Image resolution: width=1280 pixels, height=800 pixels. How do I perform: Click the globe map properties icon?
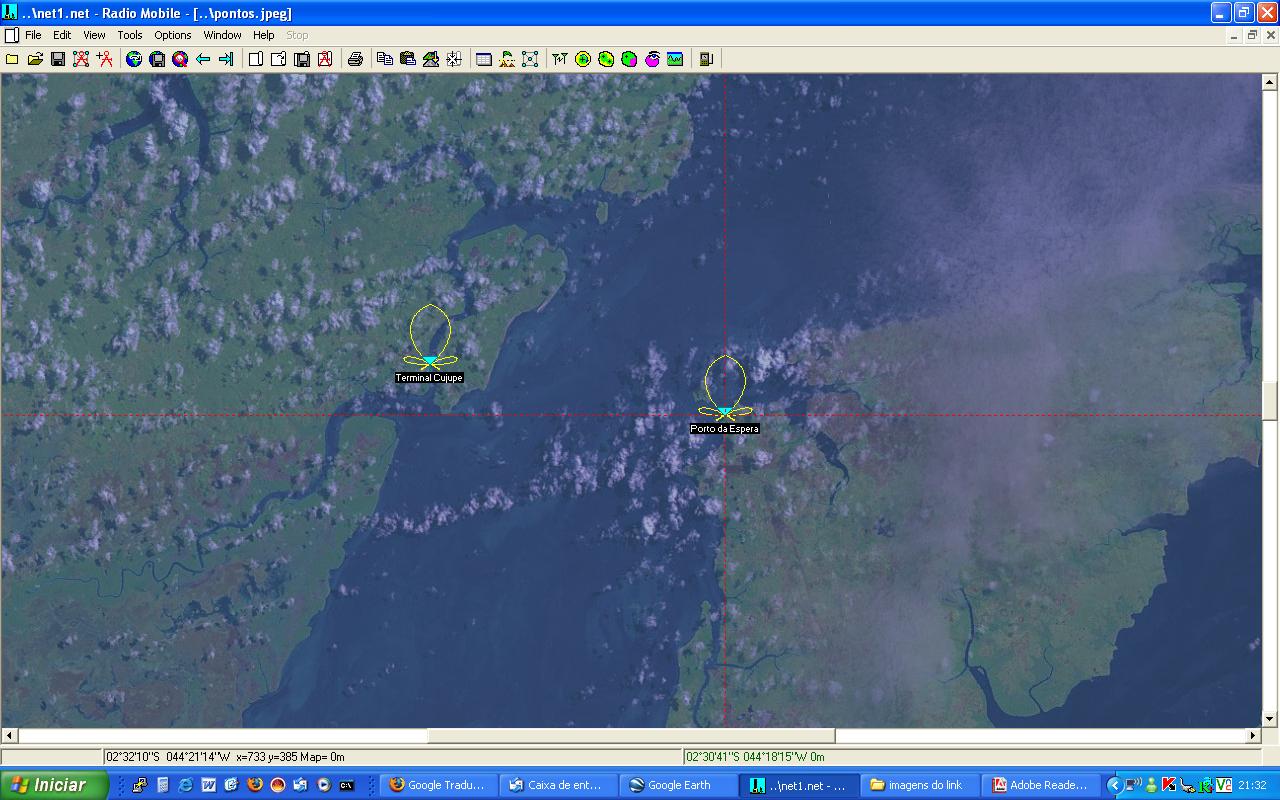(x=134, y=59)
